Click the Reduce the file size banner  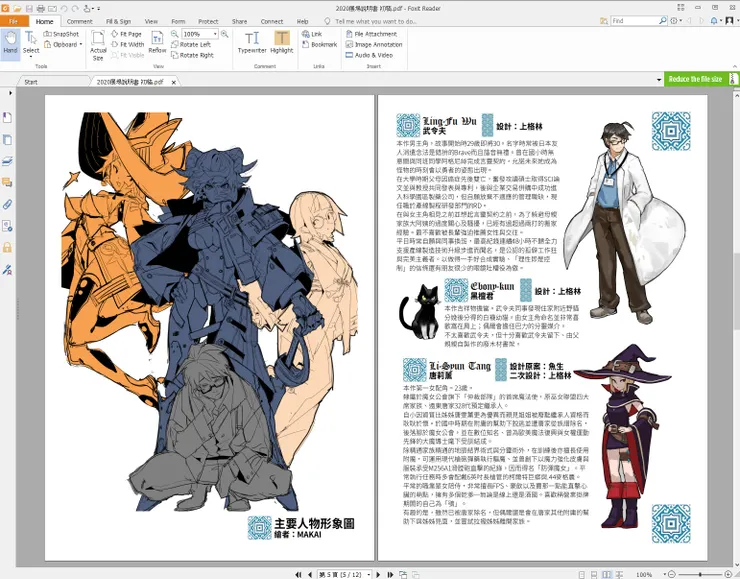point(701,79)
